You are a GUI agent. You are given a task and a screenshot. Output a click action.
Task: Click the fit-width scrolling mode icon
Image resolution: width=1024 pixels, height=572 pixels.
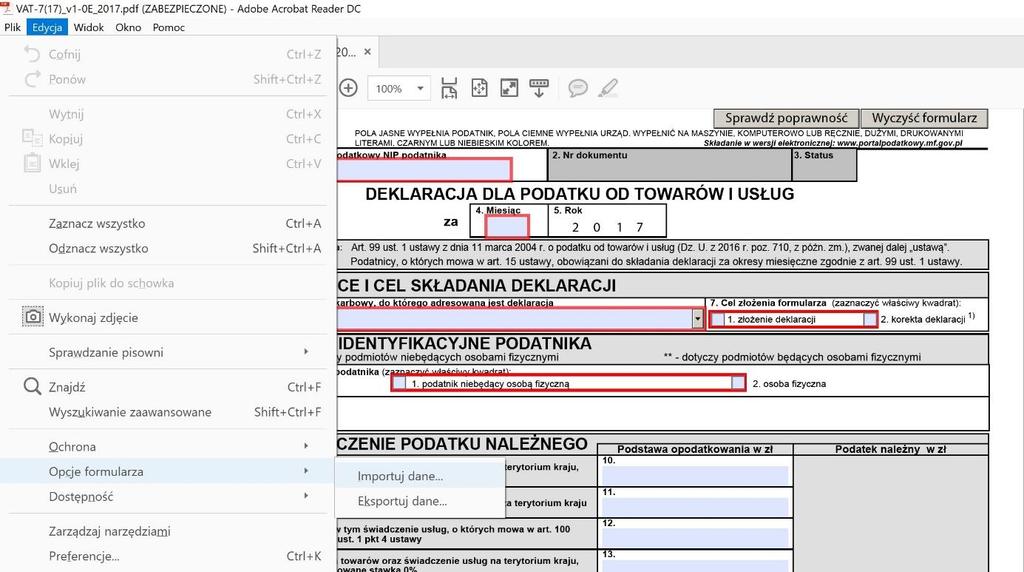449,88
